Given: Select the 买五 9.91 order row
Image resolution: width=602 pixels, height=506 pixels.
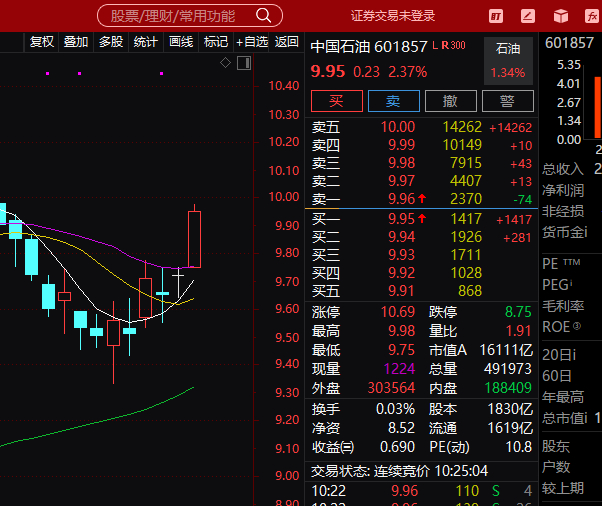Looking at the screenshot, I should [422, 291].
